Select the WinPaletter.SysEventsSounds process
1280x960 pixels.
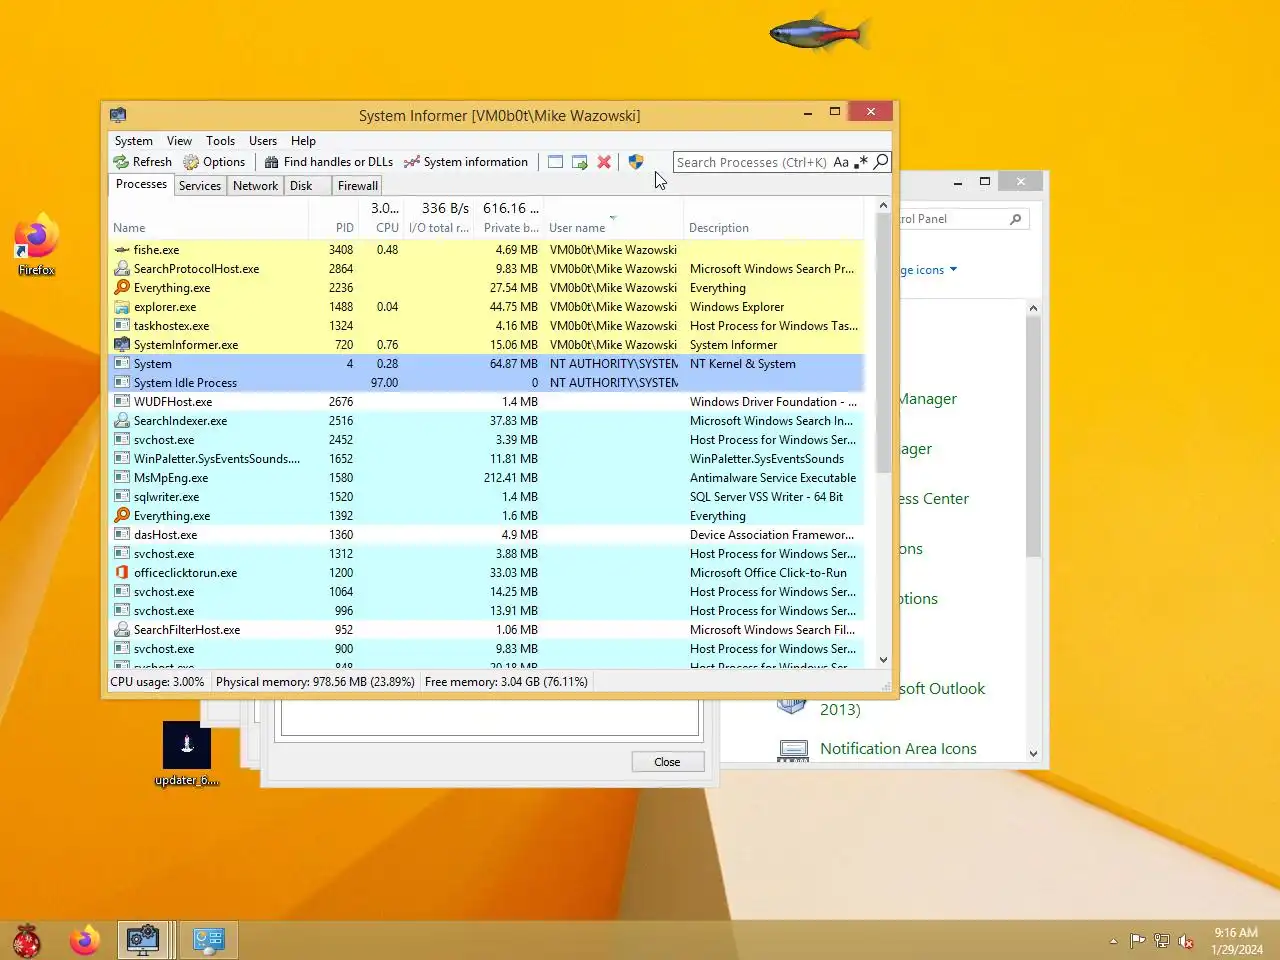point(486,459)
